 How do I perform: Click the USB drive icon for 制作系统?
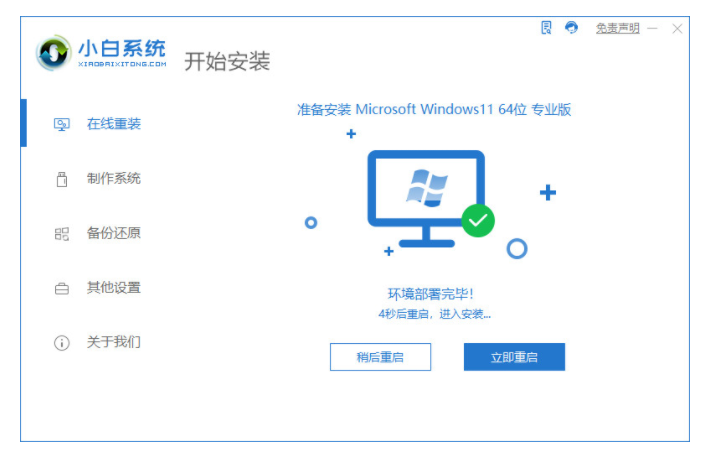click(62, 179)
